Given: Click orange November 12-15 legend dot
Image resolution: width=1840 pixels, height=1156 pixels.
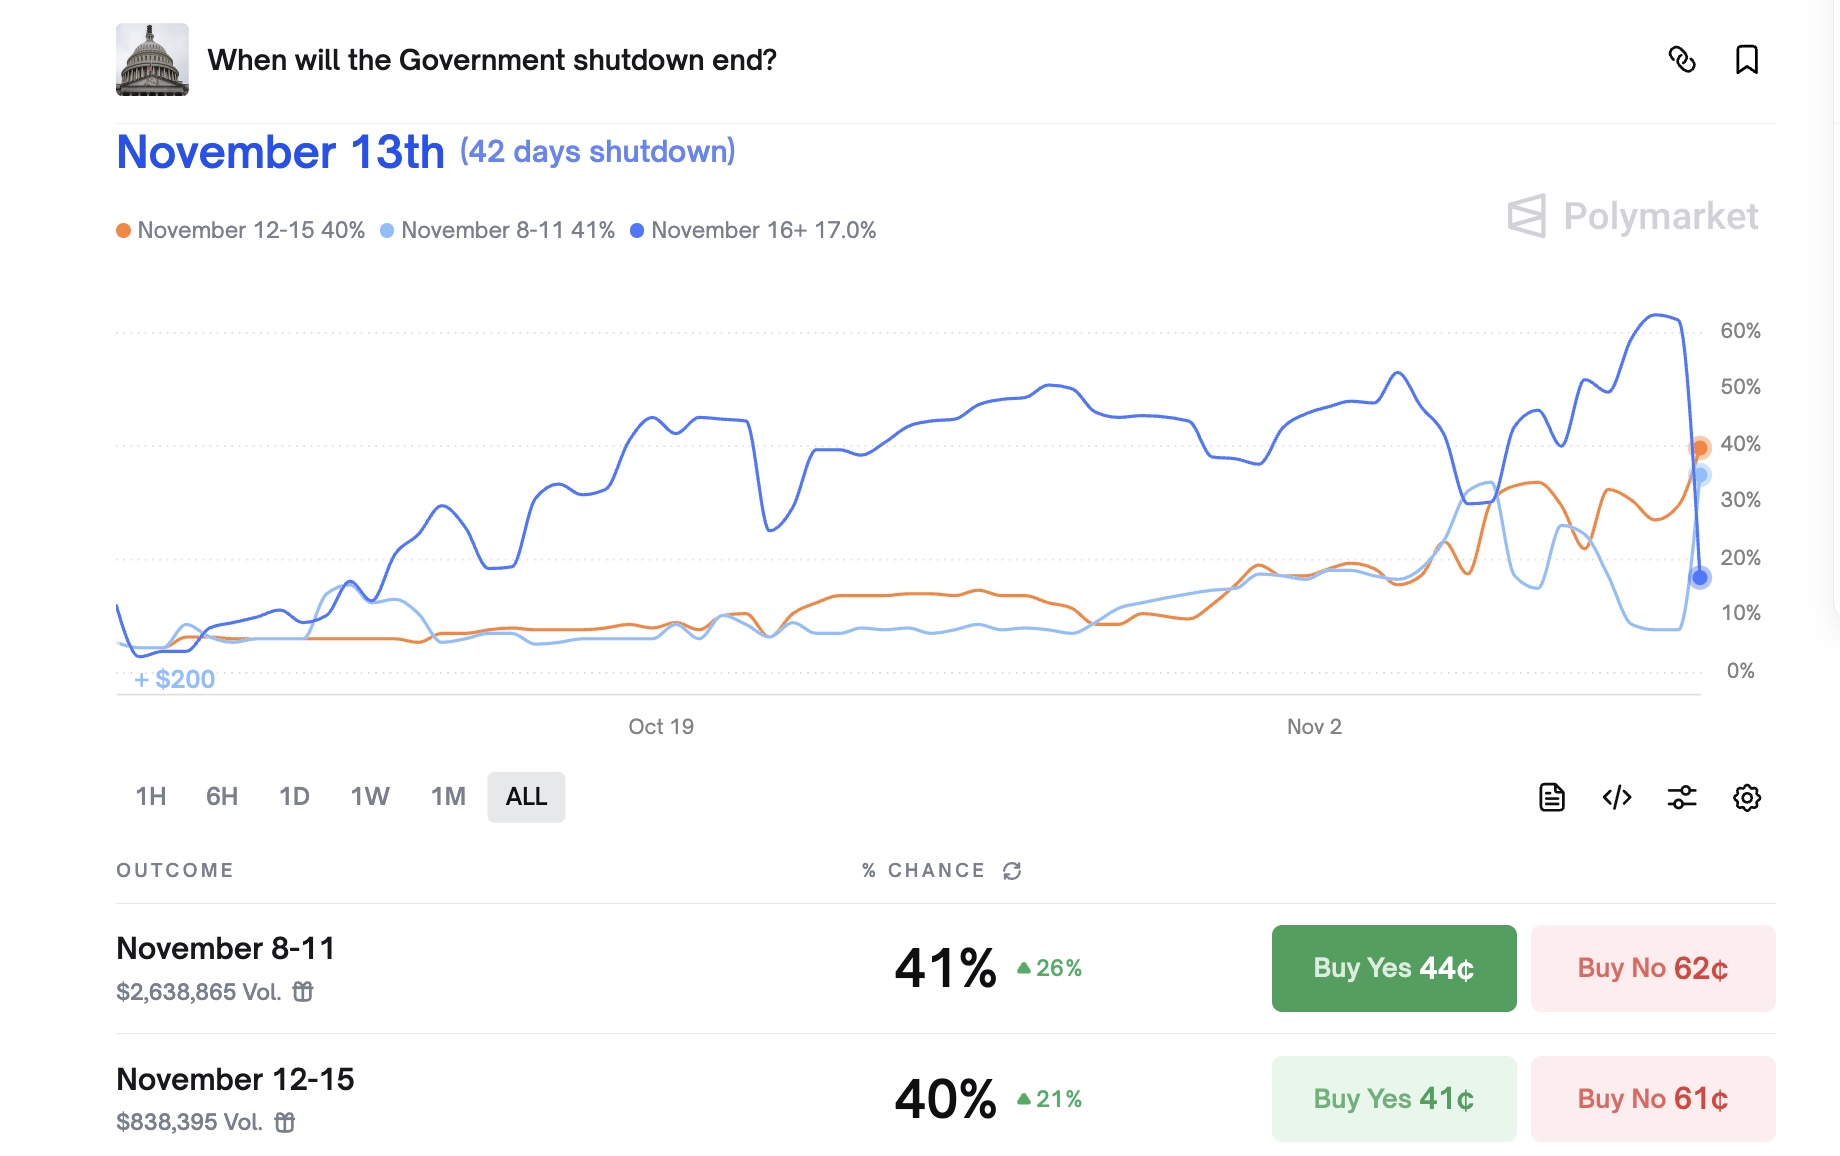Looking at the screenshot, I should coord(124,231).
